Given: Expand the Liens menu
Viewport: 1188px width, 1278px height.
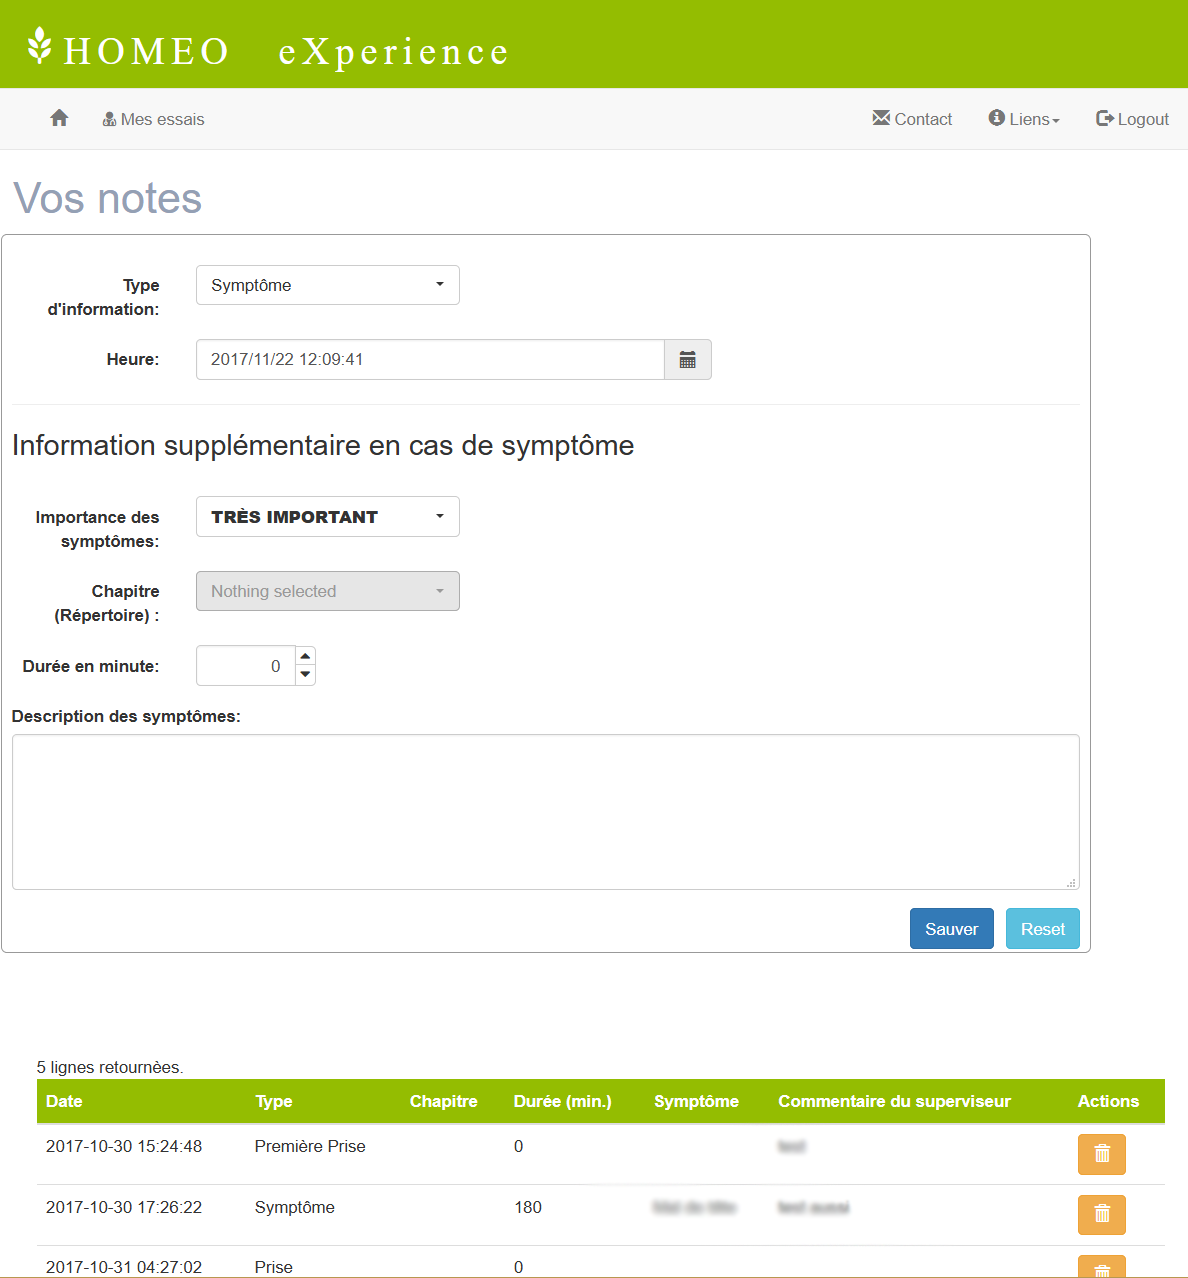Looking at the screenshot, I should pos(1024,119).
